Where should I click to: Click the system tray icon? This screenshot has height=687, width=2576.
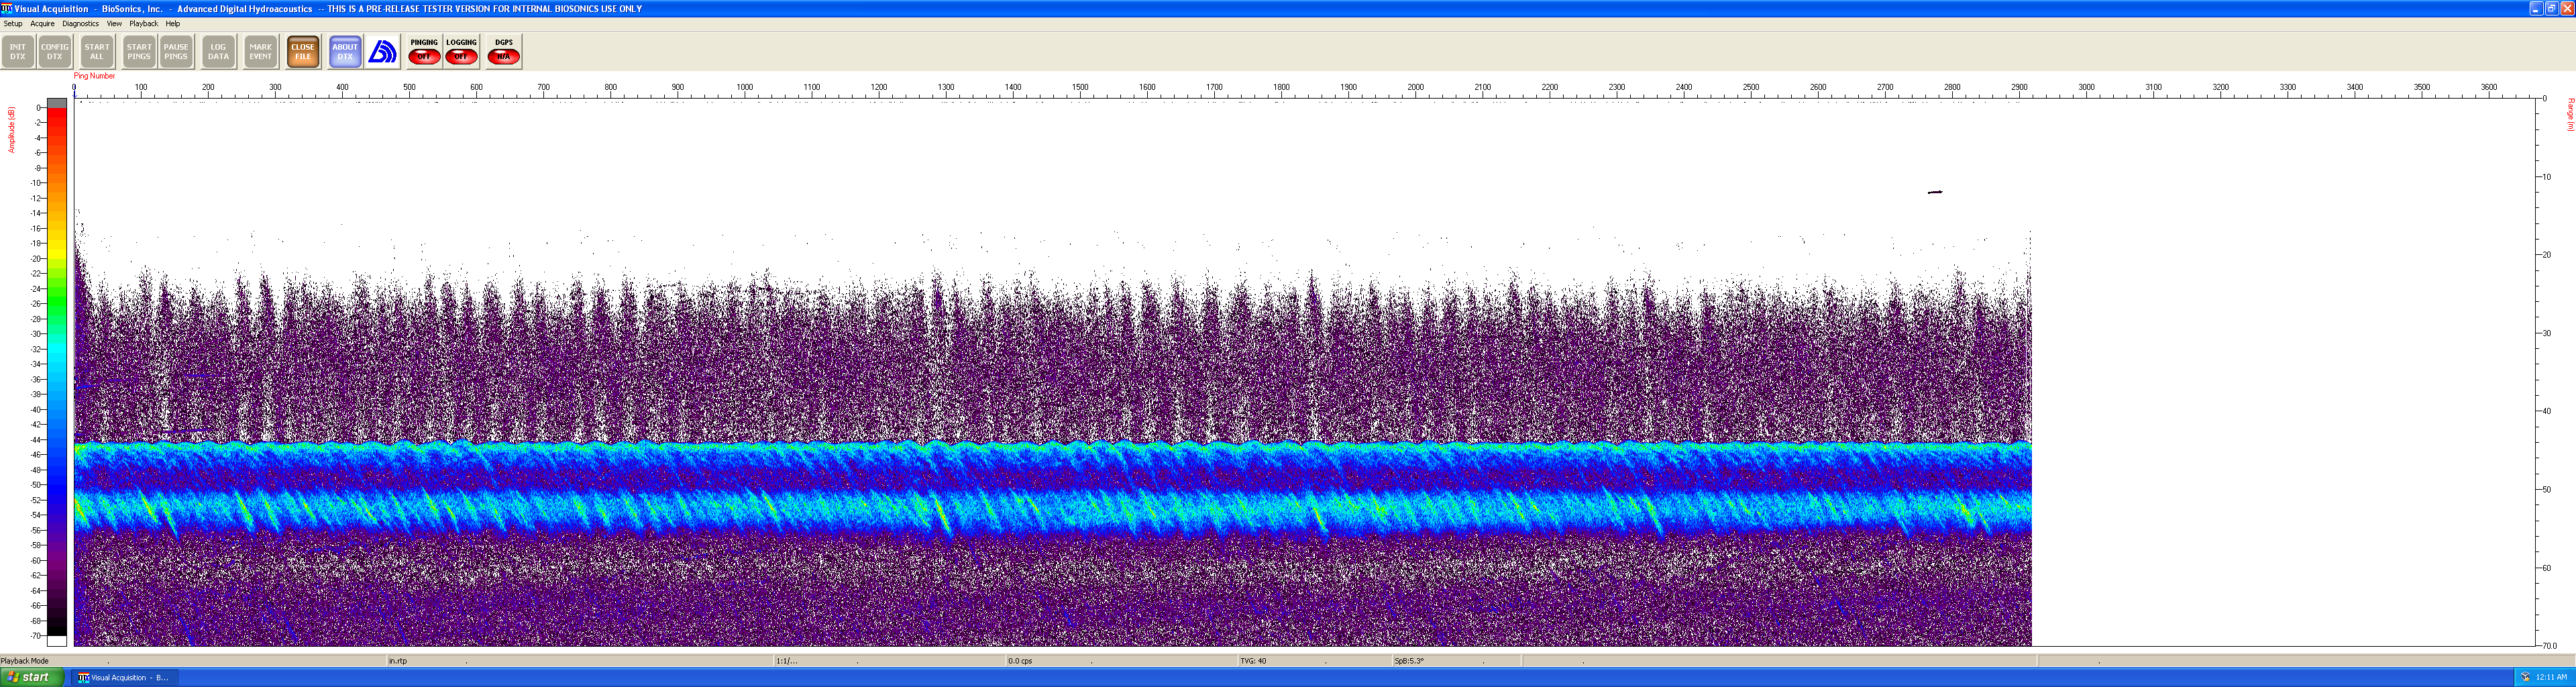point(2525,678)
